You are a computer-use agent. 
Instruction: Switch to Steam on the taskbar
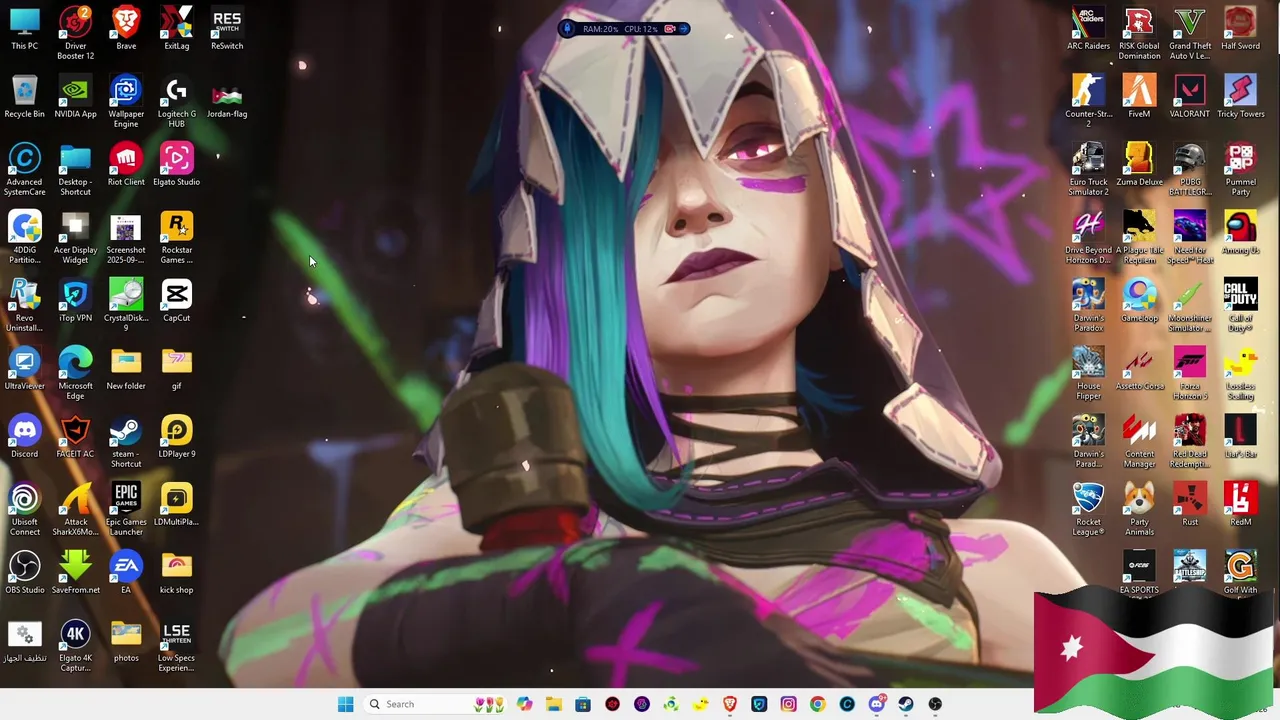tap(906, 704)
